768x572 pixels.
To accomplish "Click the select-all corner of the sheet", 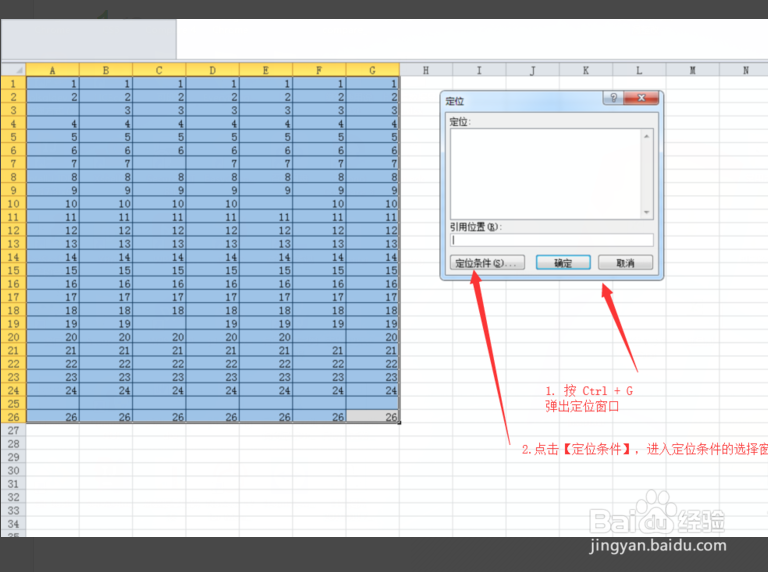I will coord(13,70).
